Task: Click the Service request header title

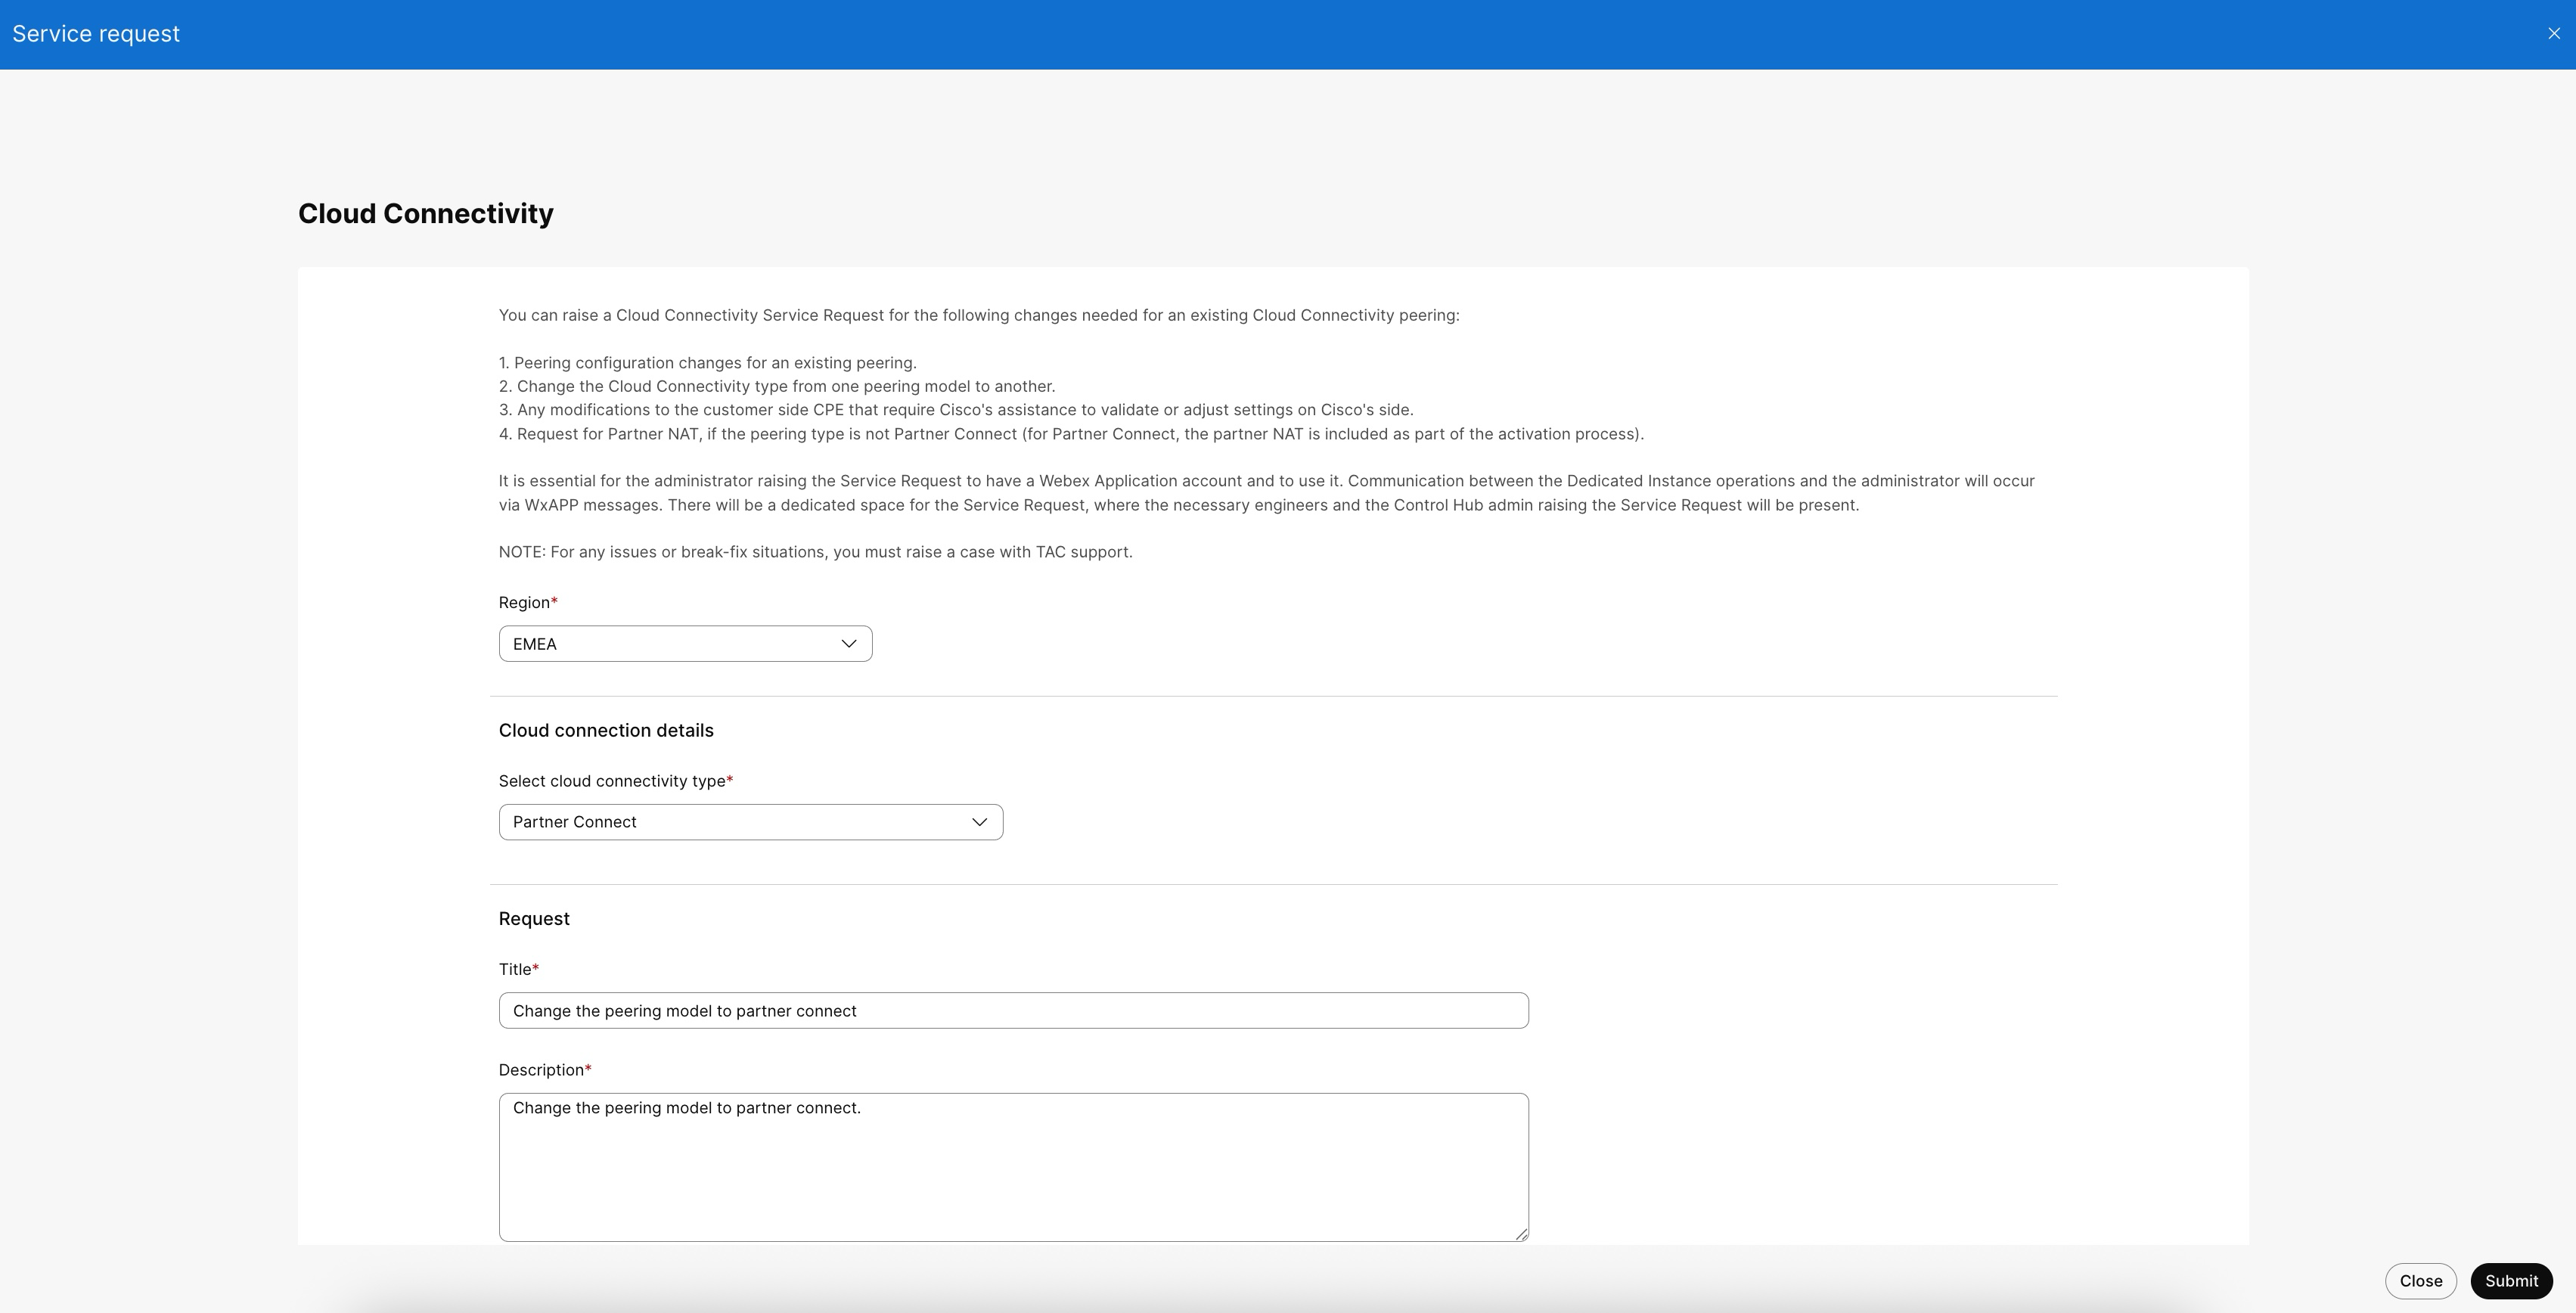Action: pyautogui.click(x=96, y=34)
